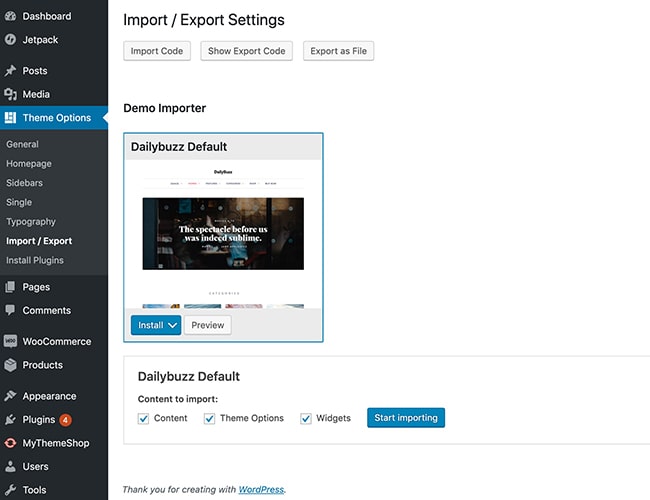This screenshot has width=650, height=500.
Task: Click the Appearance paintbrush icon
Action: 10,396
